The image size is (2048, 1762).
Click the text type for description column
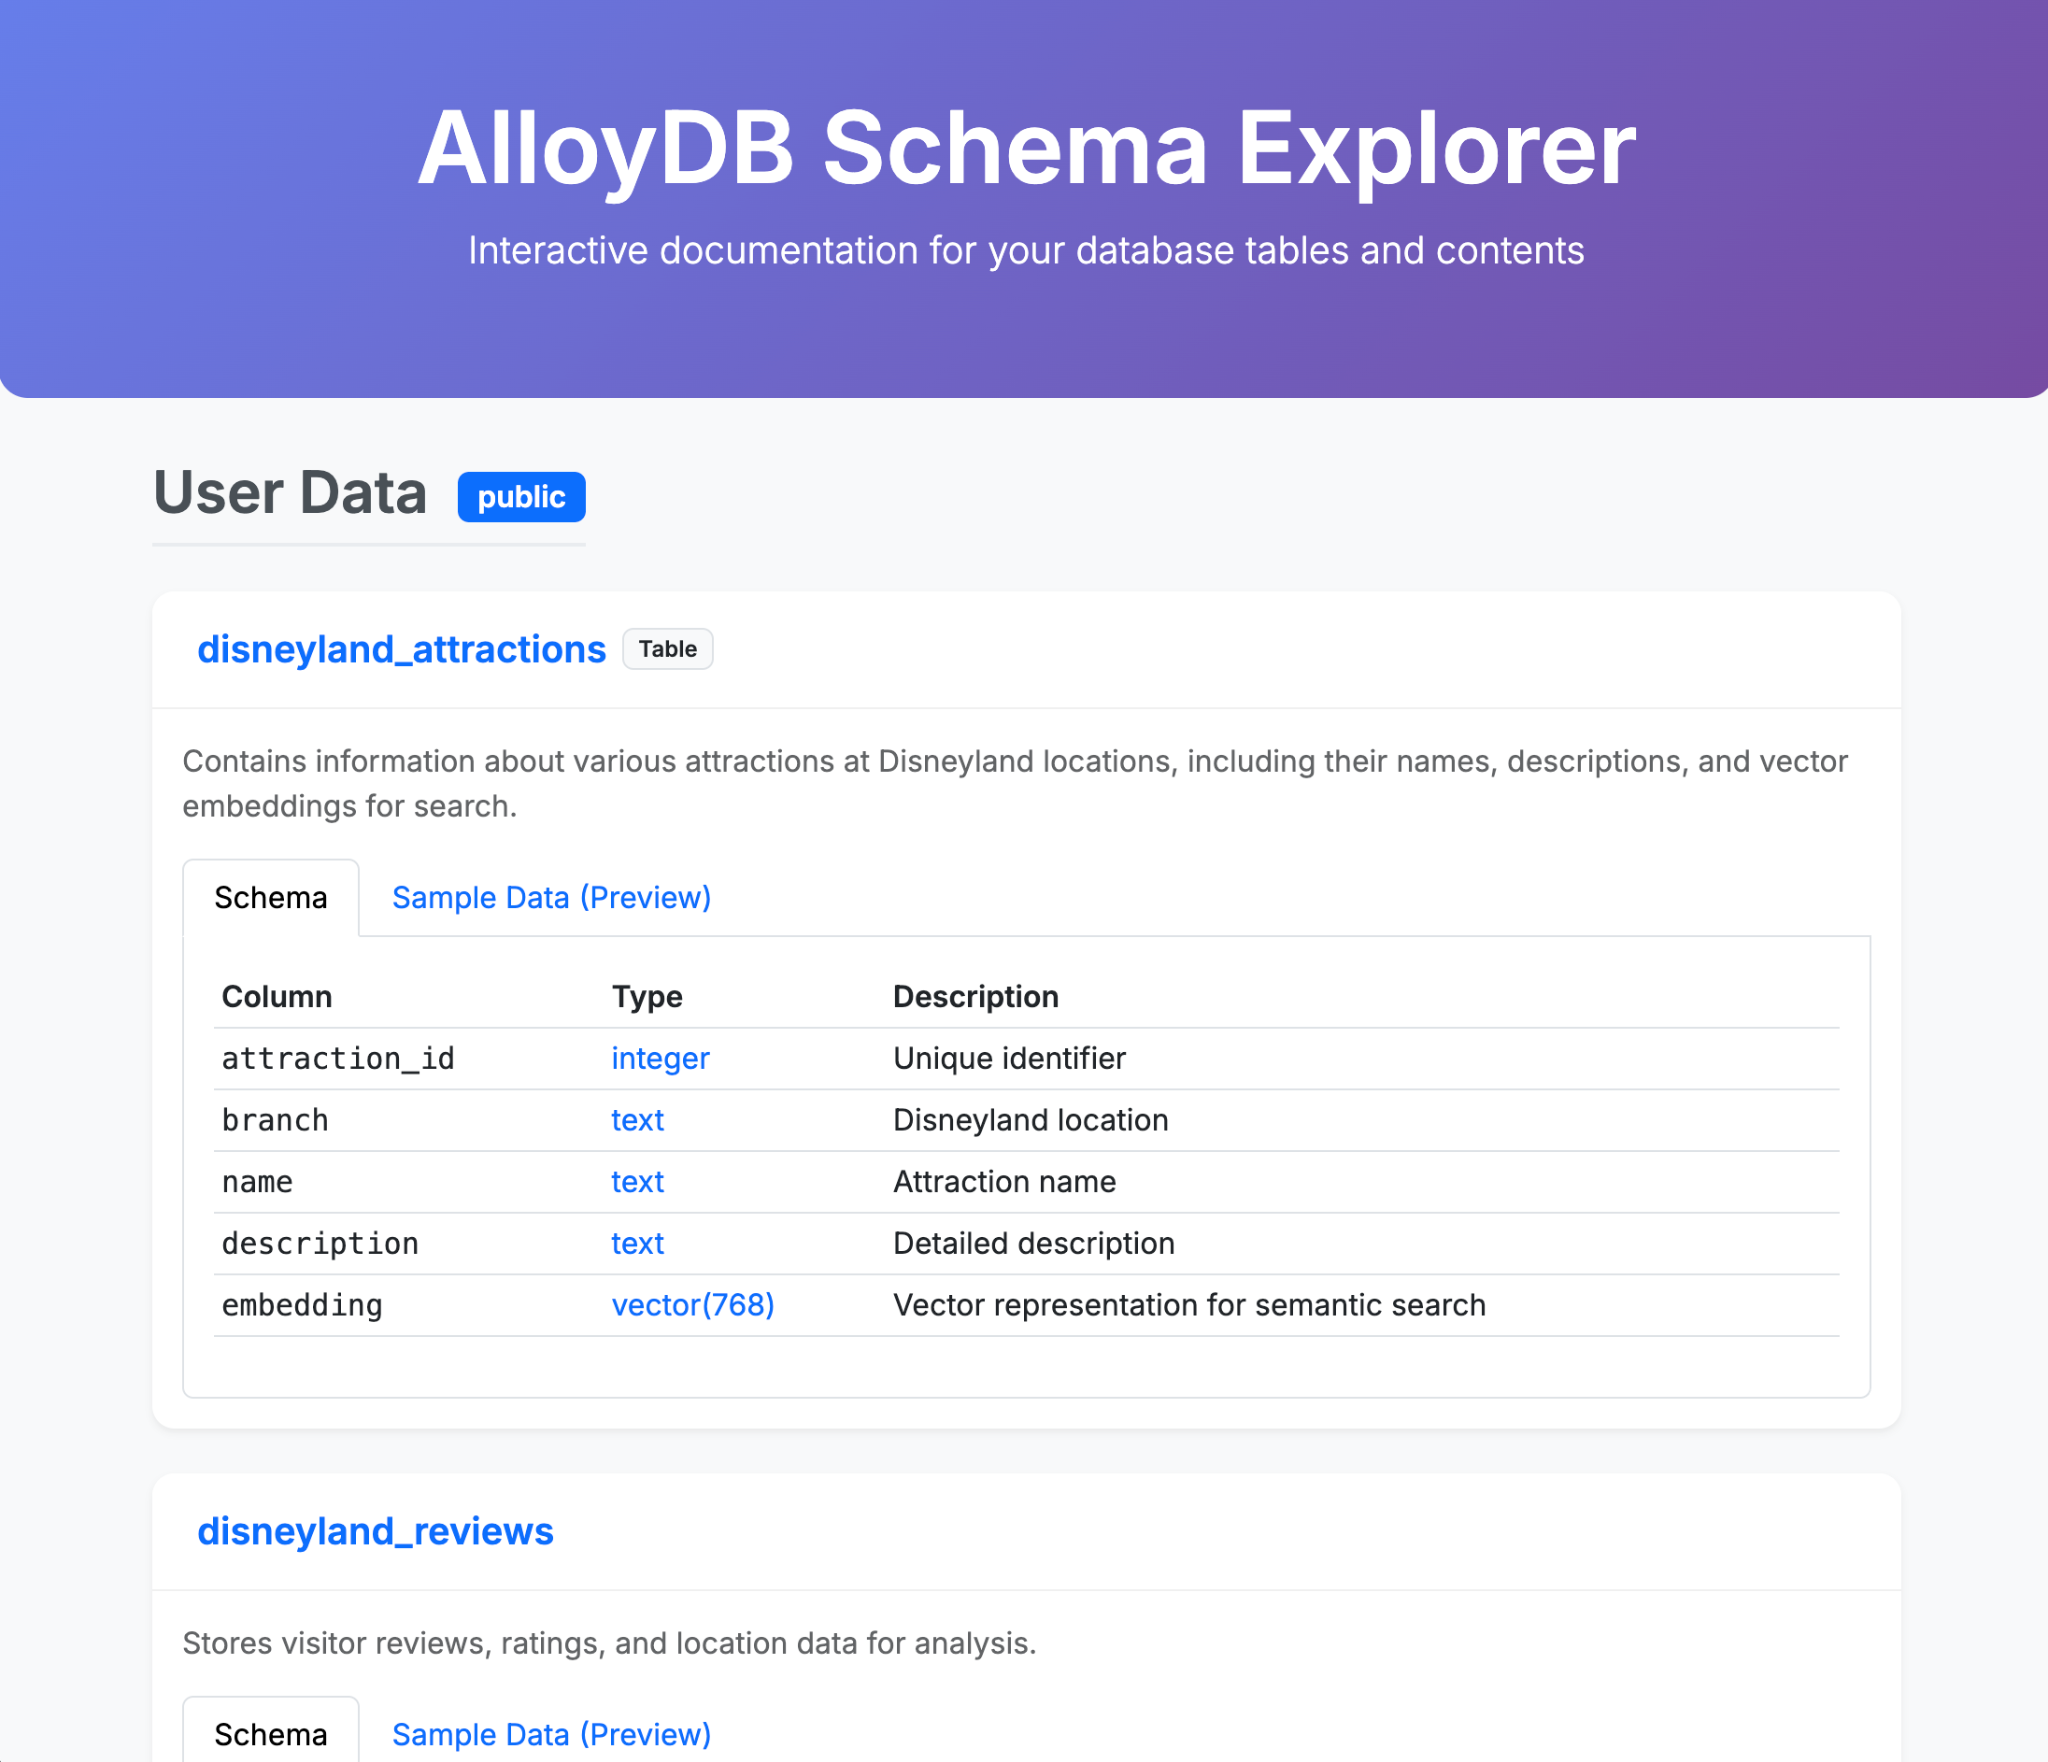(637, 1243)
